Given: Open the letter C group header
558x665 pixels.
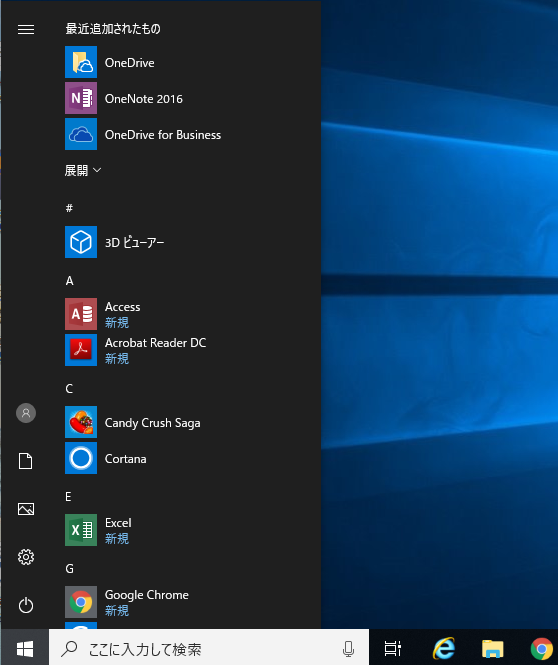Looking at the screenshot, I should click(x=69, y=389).
